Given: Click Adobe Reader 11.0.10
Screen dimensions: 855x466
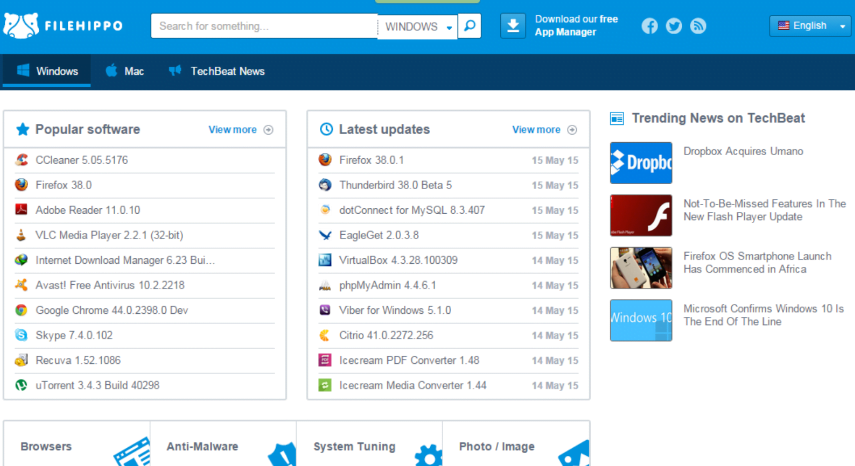Looking at the screenshot, I should coord(88,210).
